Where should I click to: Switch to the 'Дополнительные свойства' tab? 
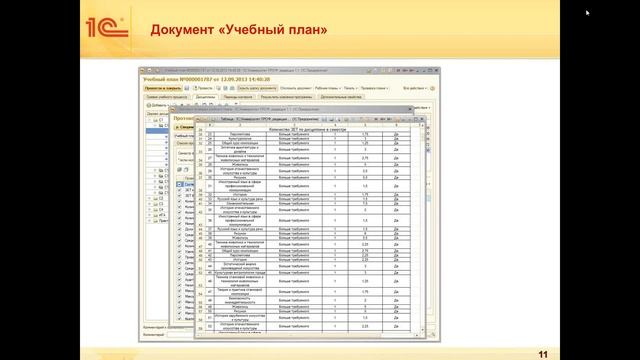click(x=341, y=97)
